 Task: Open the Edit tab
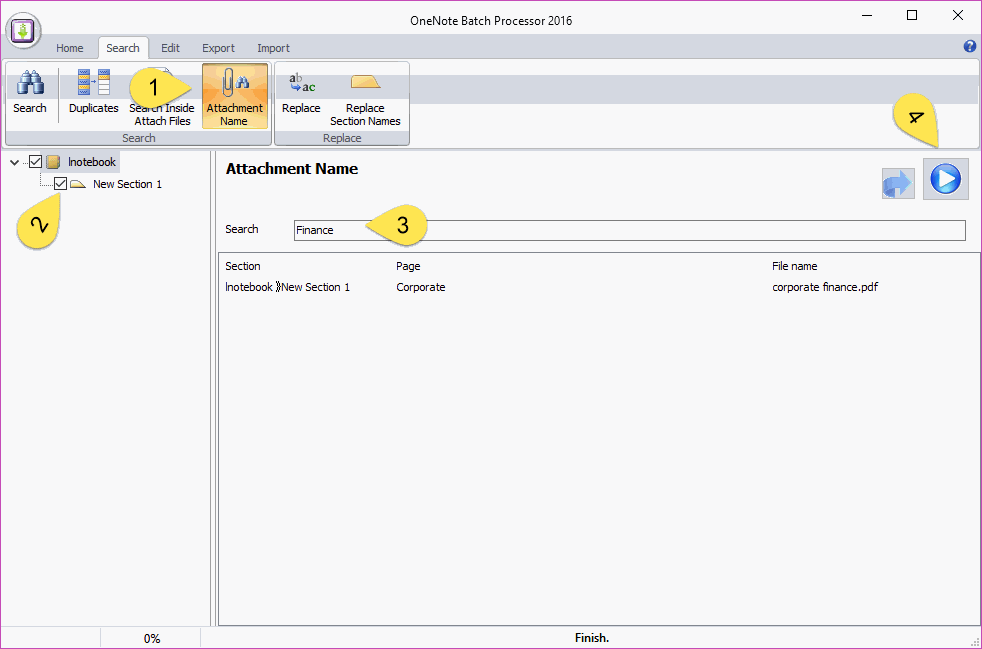pos(170,48)
